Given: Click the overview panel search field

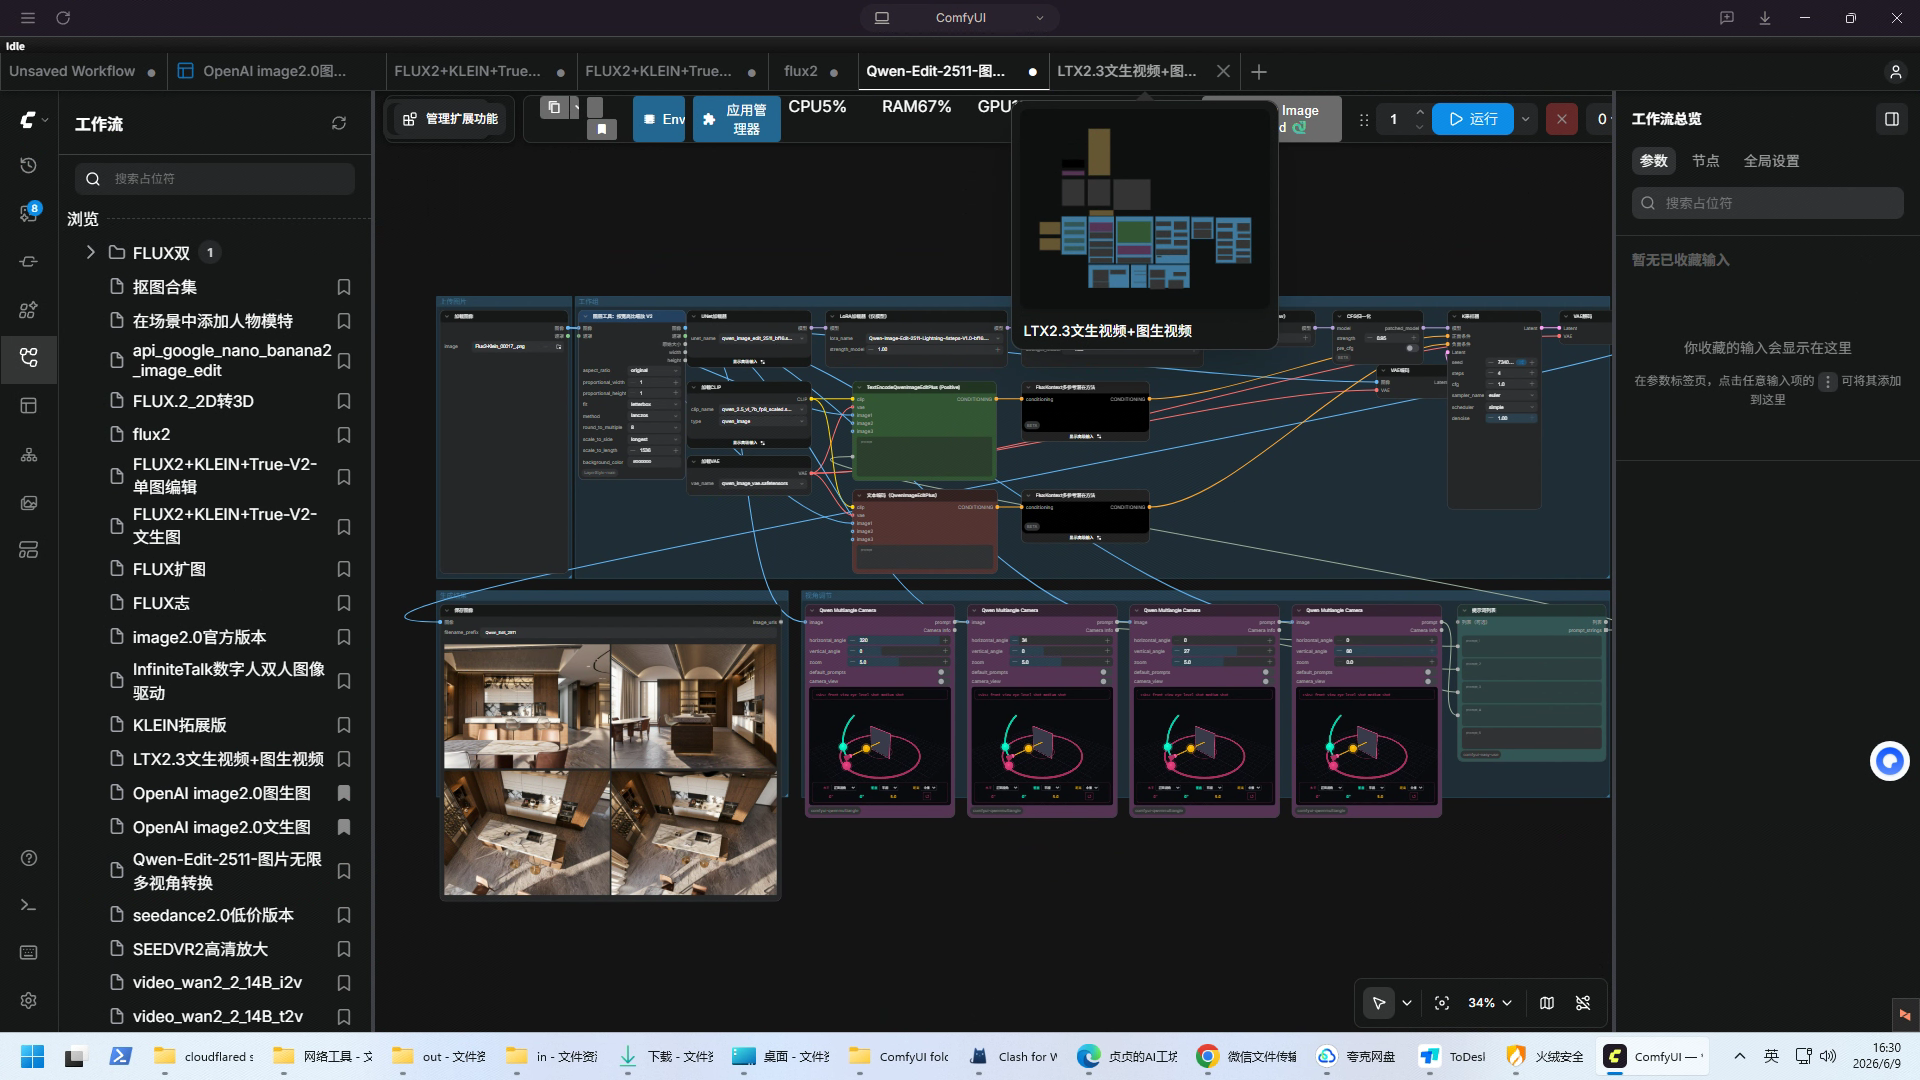Looking at the screenshot, I should [1767, 203].
